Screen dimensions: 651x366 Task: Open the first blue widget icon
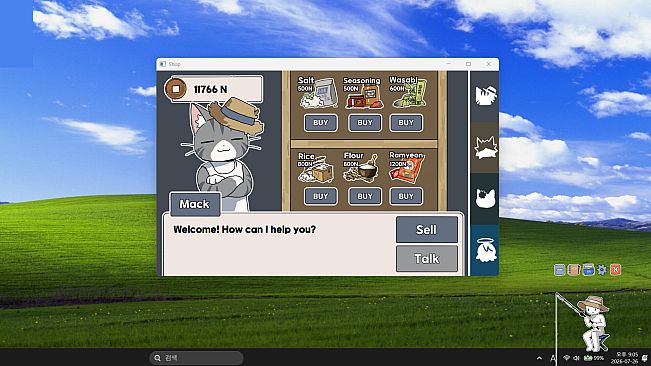(559, 270)
